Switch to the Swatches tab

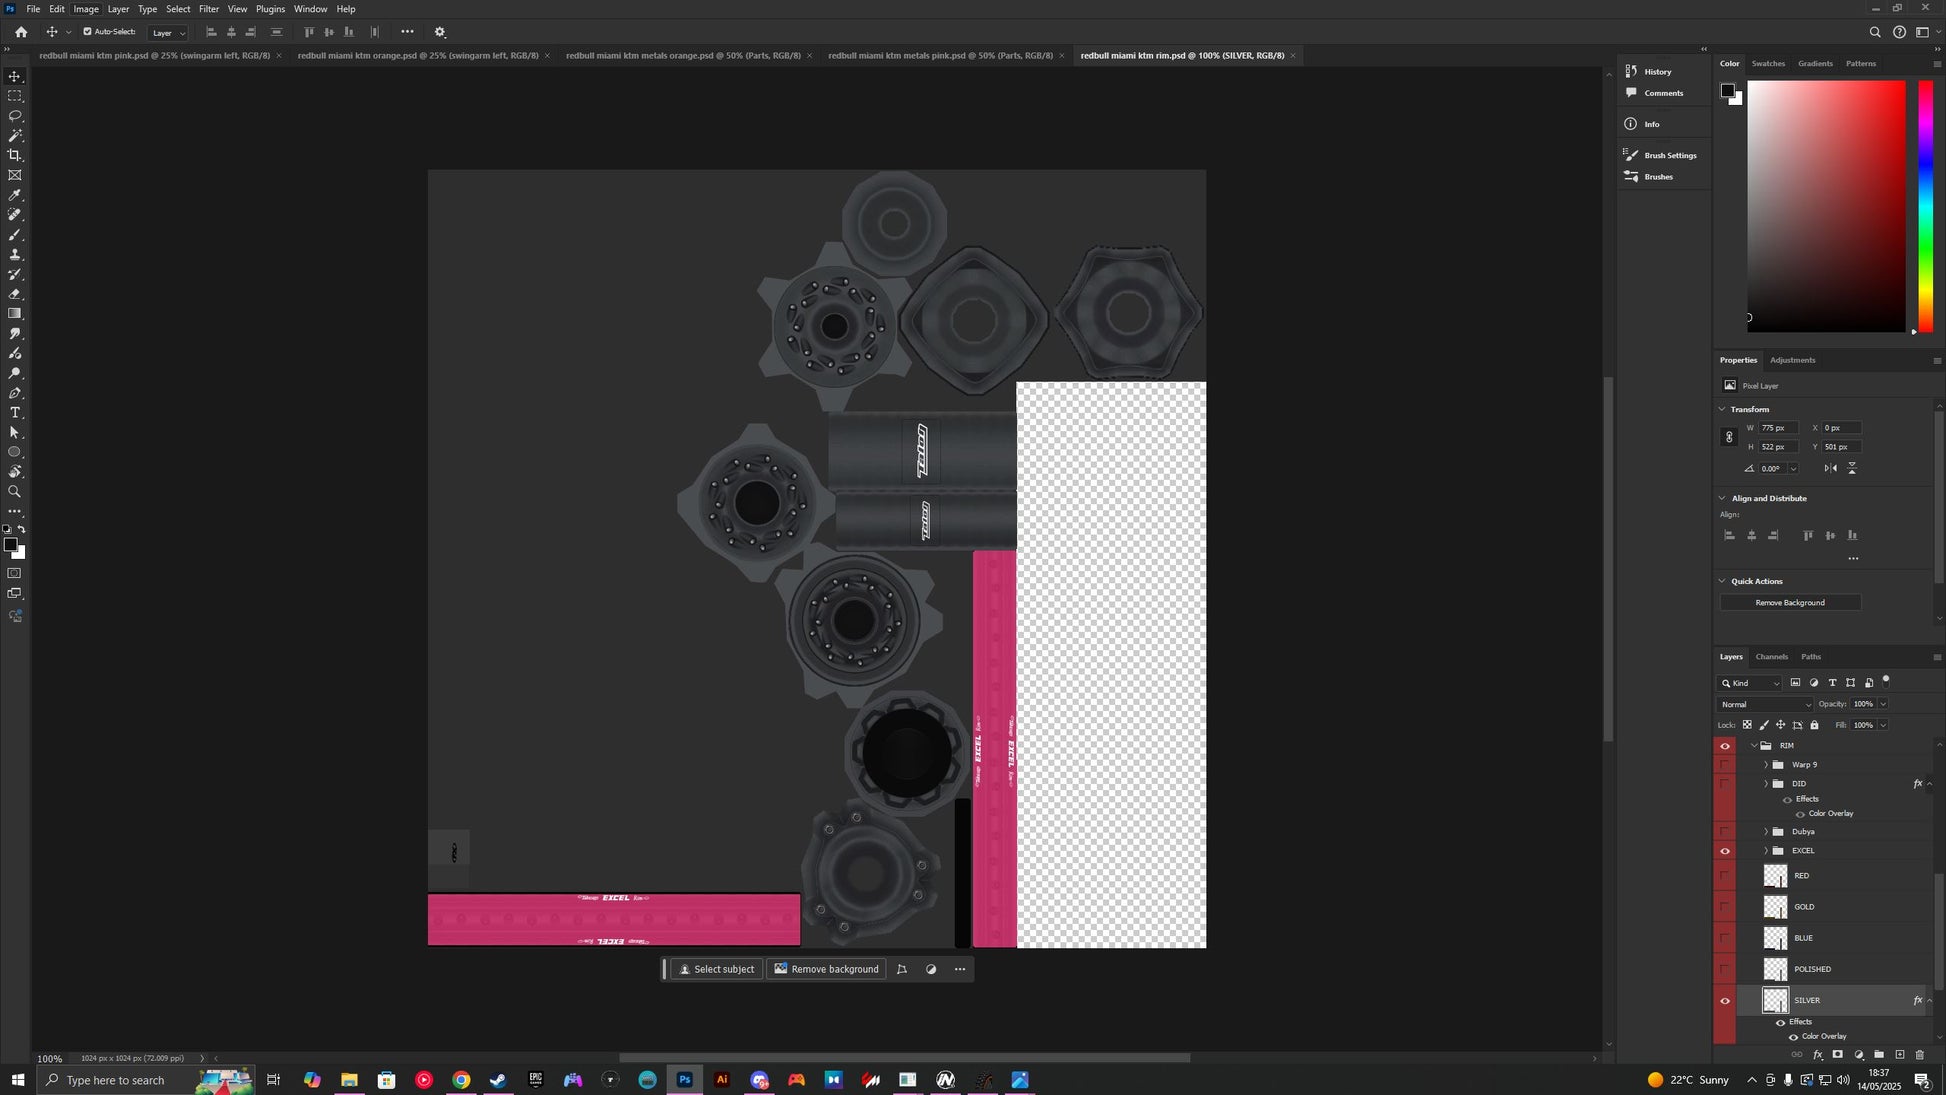(1768, 64)
